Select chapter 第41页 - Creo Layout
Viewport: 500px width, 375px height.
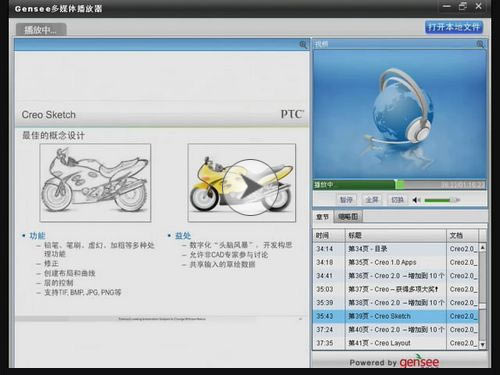(396, 343)
